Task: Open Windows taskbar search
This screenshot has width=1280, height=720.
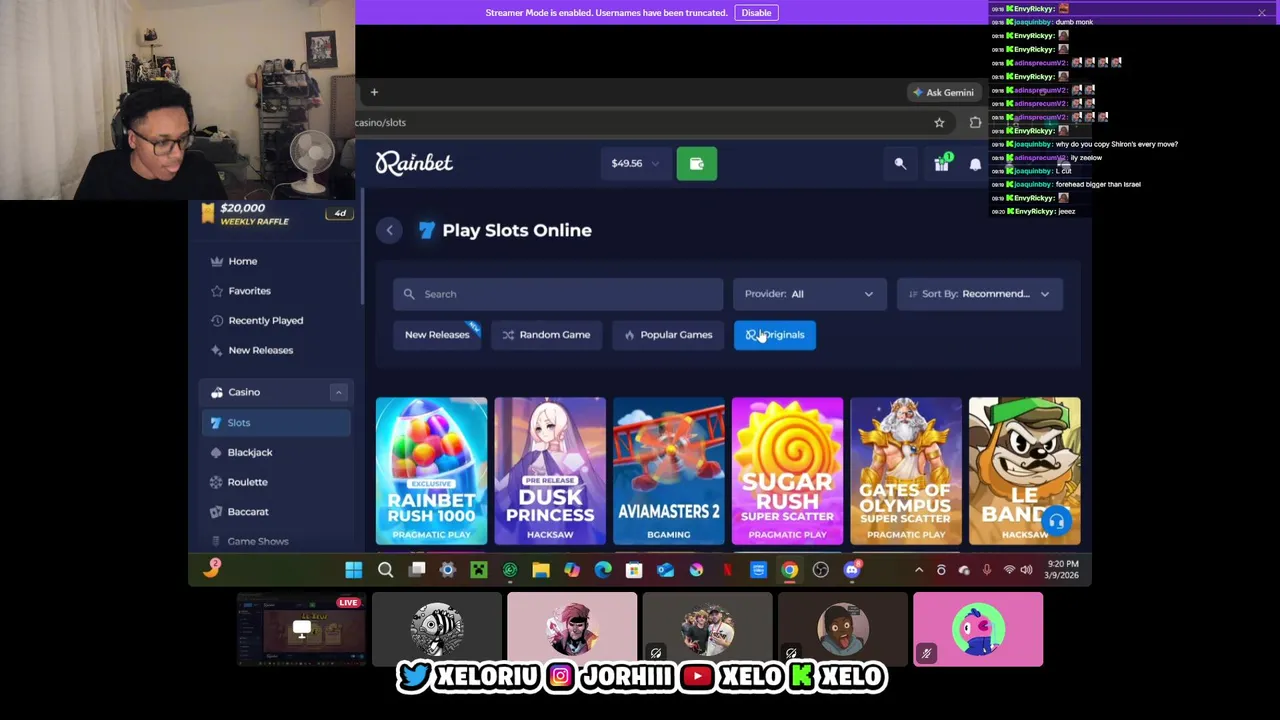Action: pos(385,570)
